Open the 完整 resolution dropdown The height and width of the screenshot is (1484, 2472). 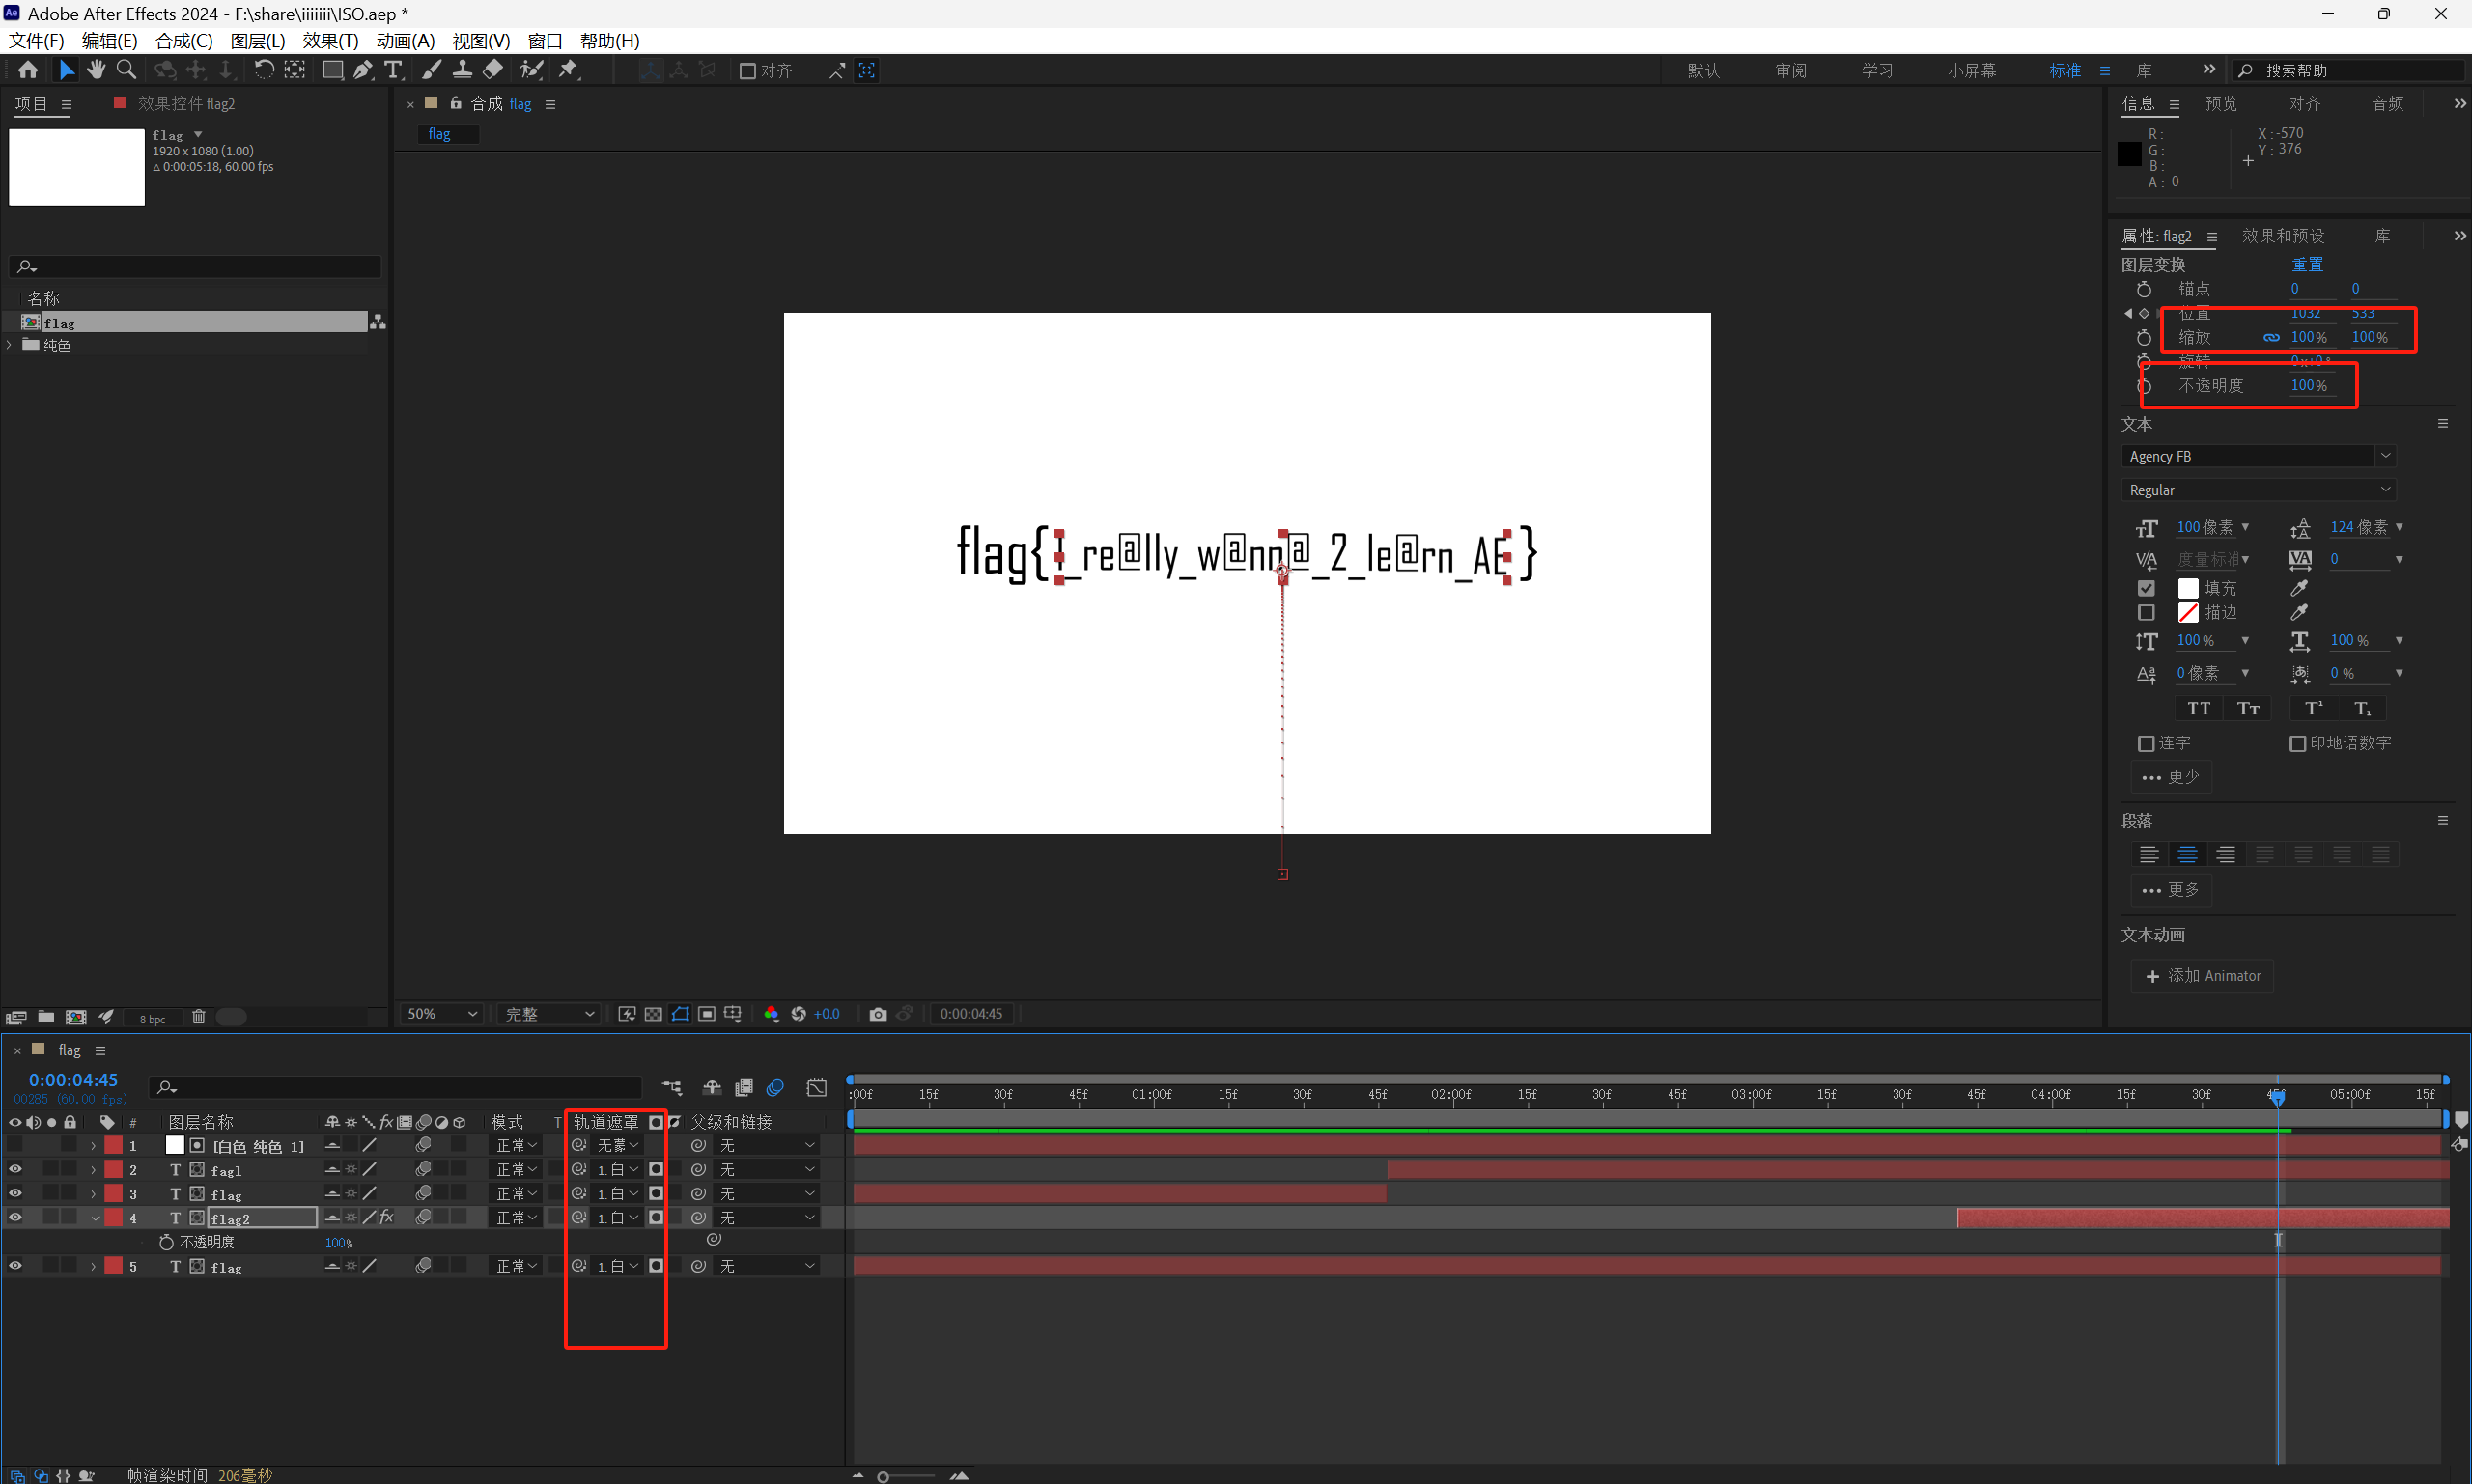pos(549,1014)
